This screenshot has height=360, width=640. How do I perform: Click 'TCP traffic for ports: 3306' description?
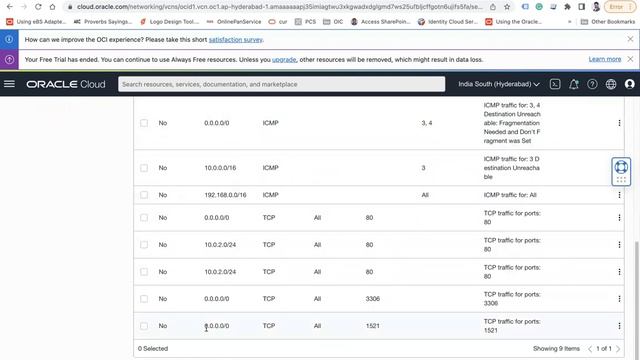(x=512, y=299)
